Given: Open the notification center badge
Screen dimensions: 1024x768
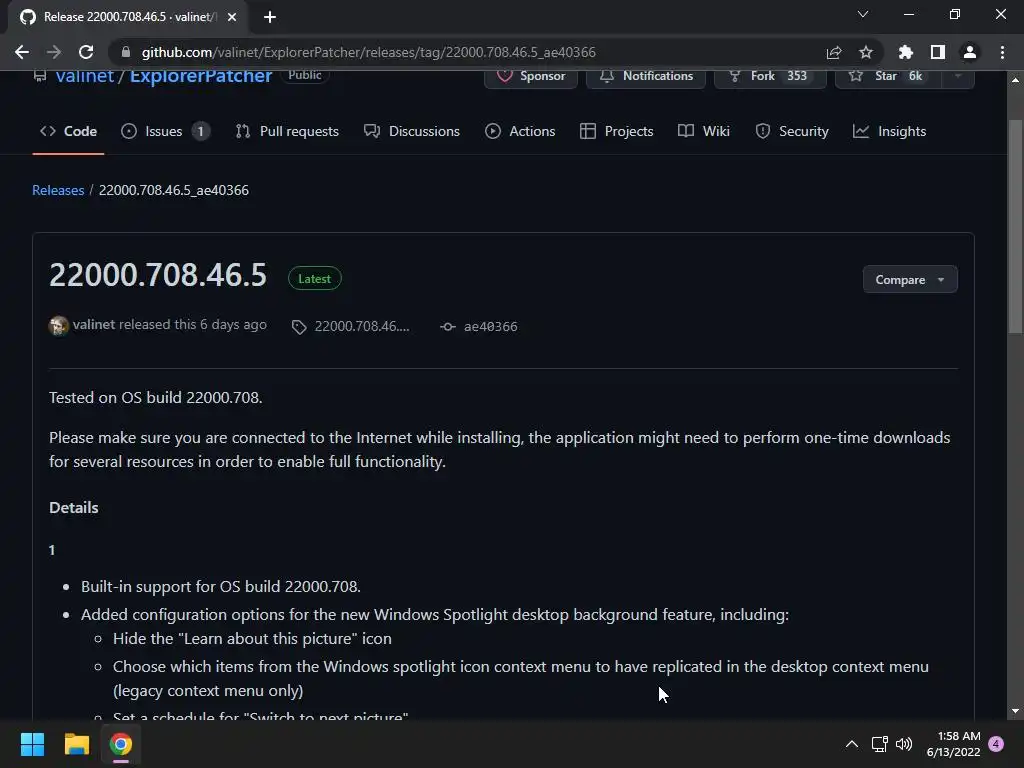Looking at the screenshot, I should pyautogui.click(x=996, y=744).
